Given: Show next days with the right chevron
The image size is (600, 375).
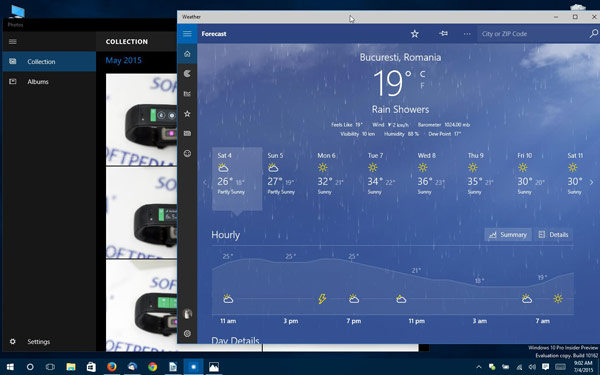Looking at the screenshot, I should coord(591,183).
